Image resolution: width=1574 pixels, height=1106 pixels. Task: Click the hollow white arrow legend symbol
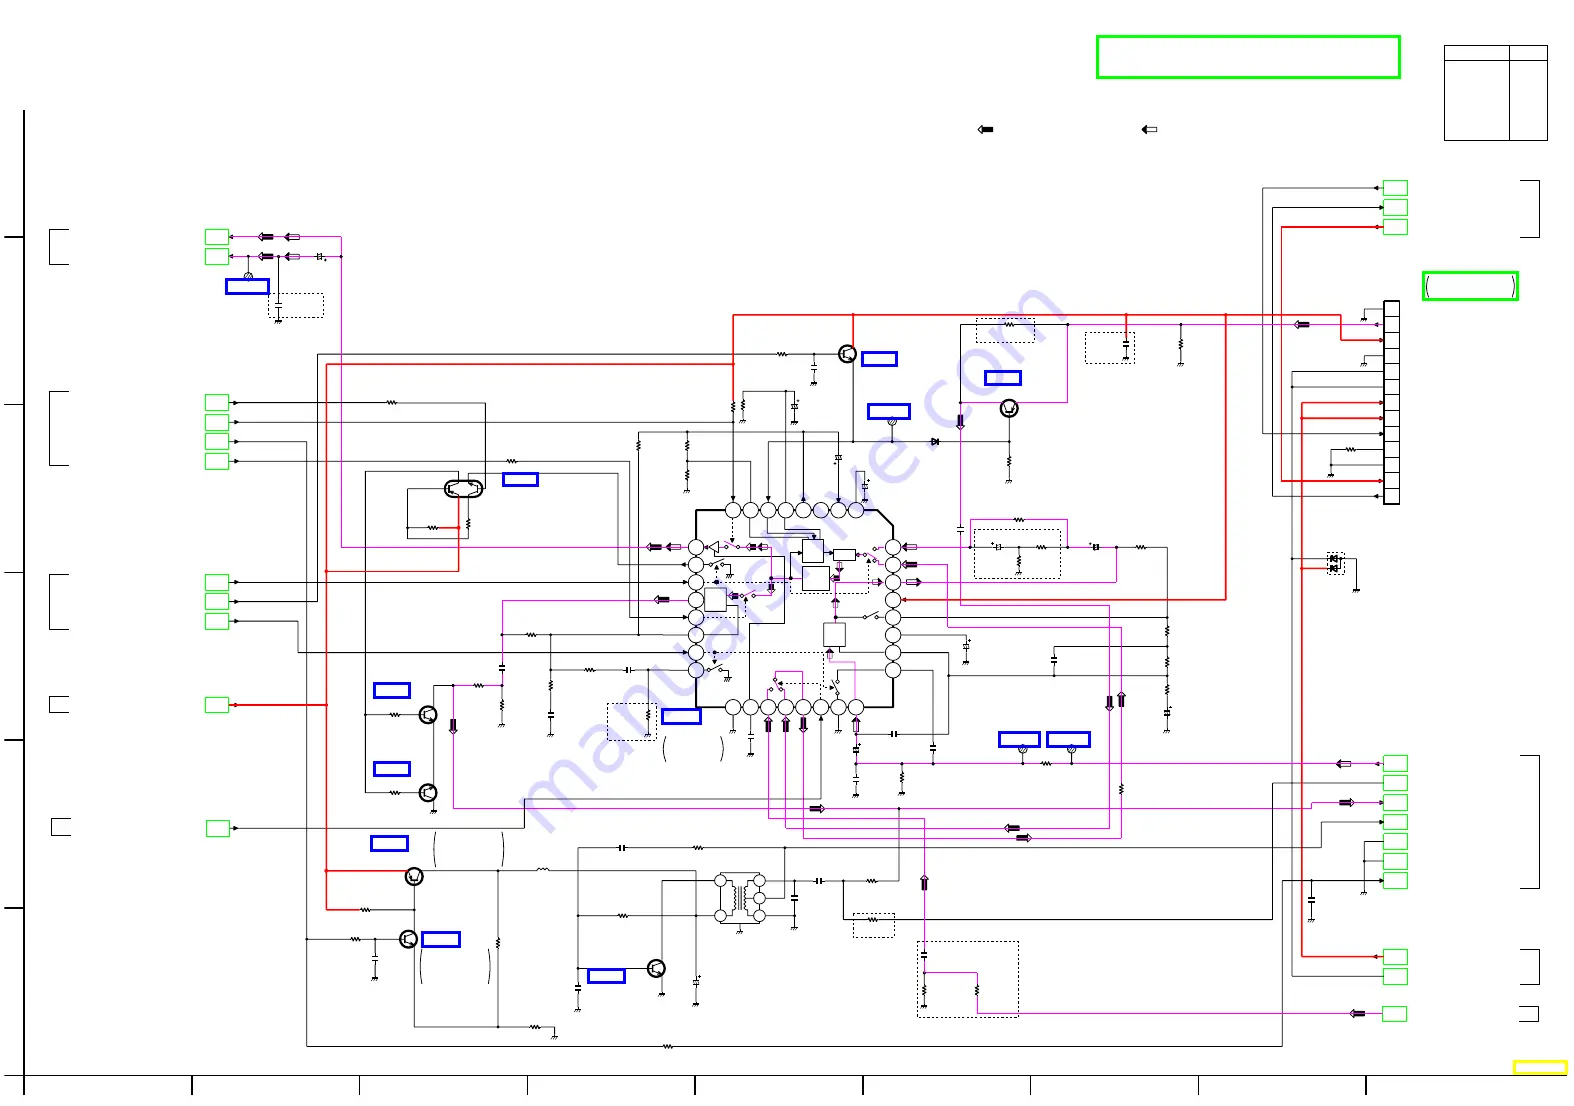click(1149, 129)
